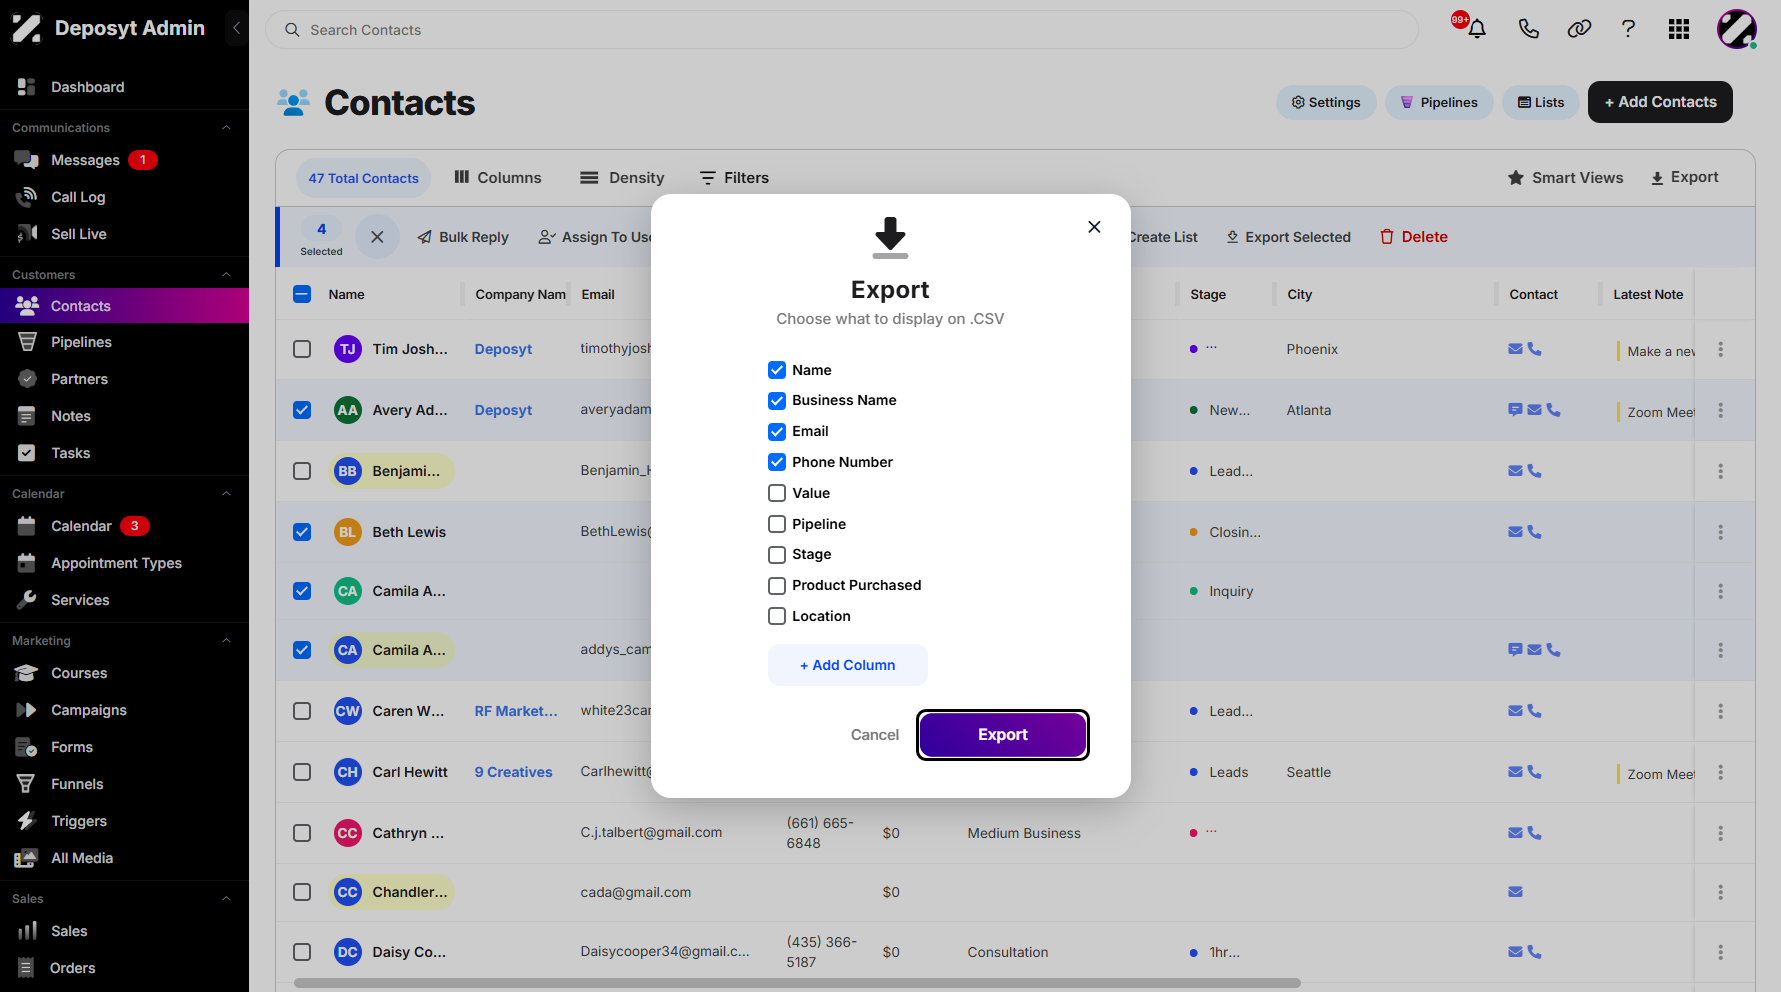This screenshot has width=1781, height=992.
Task: Collapse the Calendar sidebar section
Action: [x=226, y=494]
